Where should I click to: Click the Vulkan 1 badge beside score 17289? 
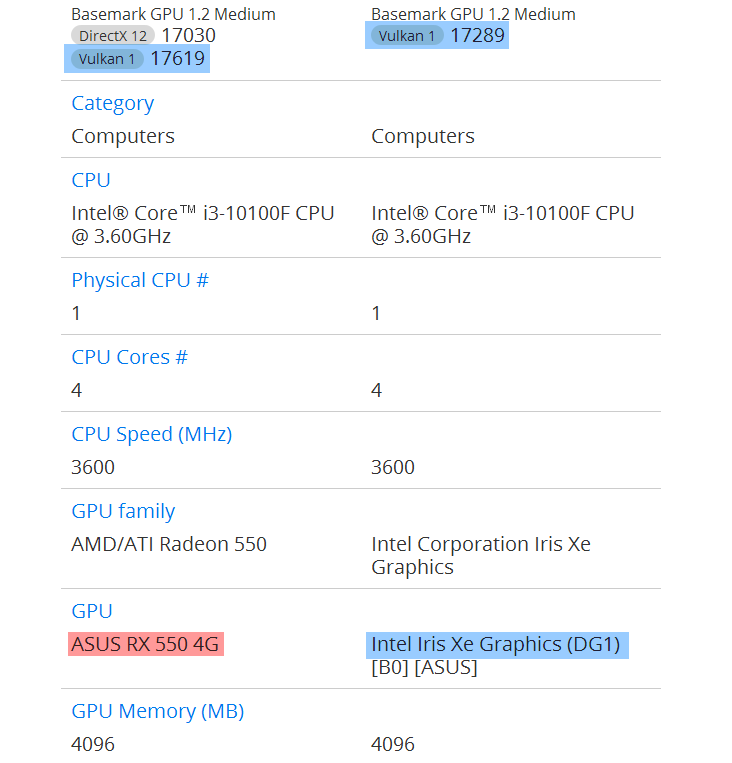coord(407,36)
